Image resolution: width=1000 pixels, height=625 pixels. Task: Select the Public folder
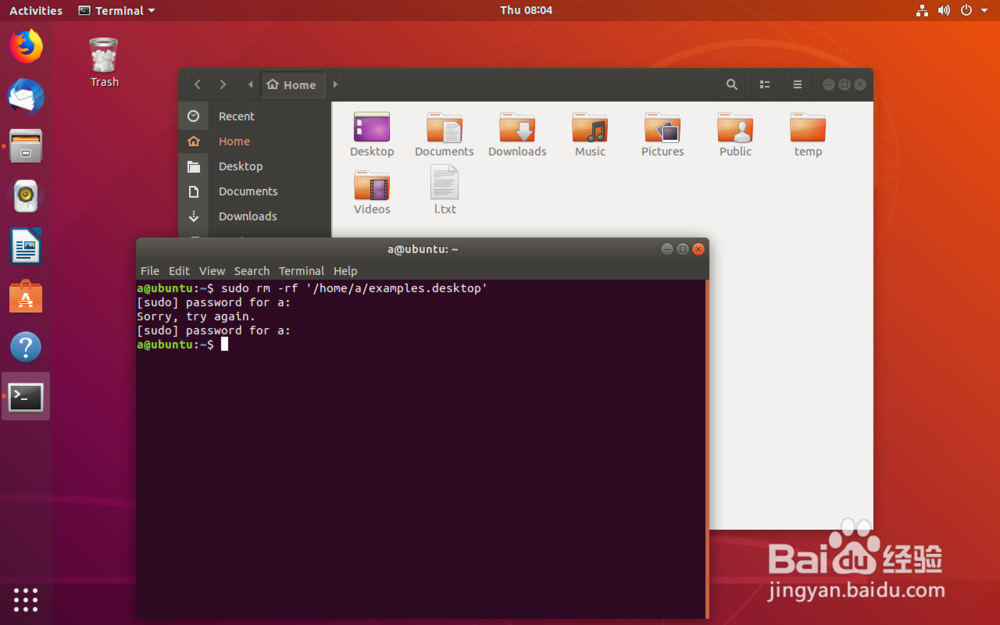point(735,134)
